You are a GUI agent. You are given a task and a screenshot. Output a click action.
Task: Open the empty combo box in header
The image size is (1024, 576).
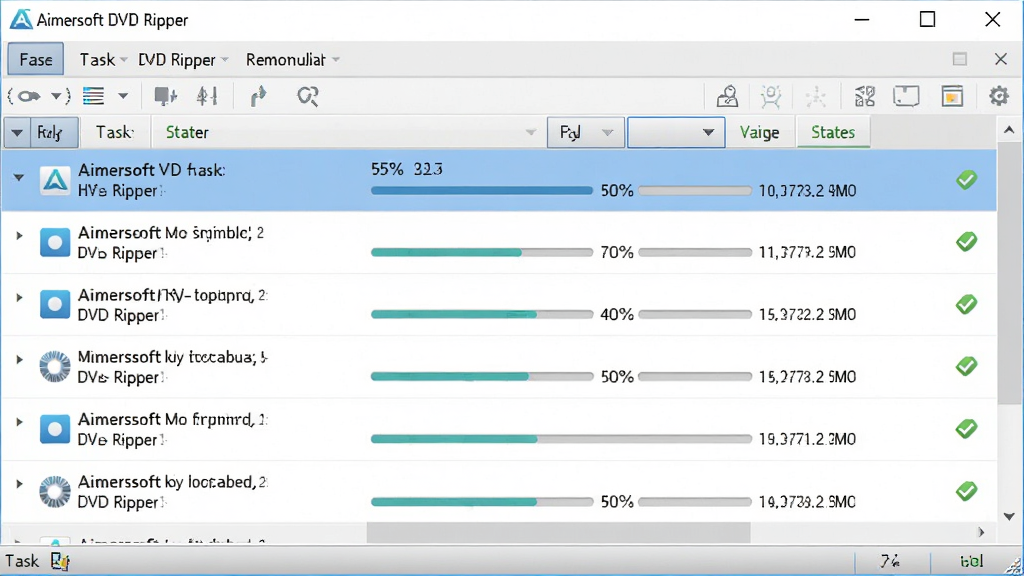pyautogui.click(x=676, y=133)
